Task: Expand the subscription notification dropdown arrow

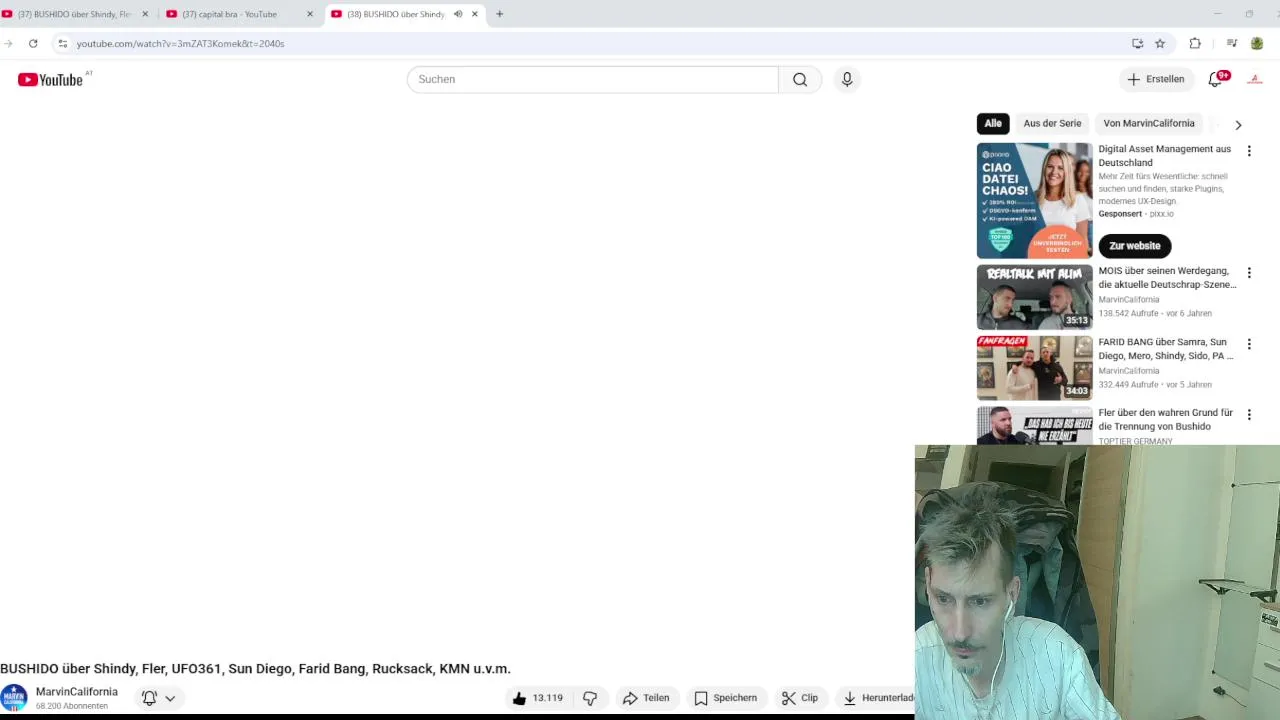Action: tap(170, 698)
